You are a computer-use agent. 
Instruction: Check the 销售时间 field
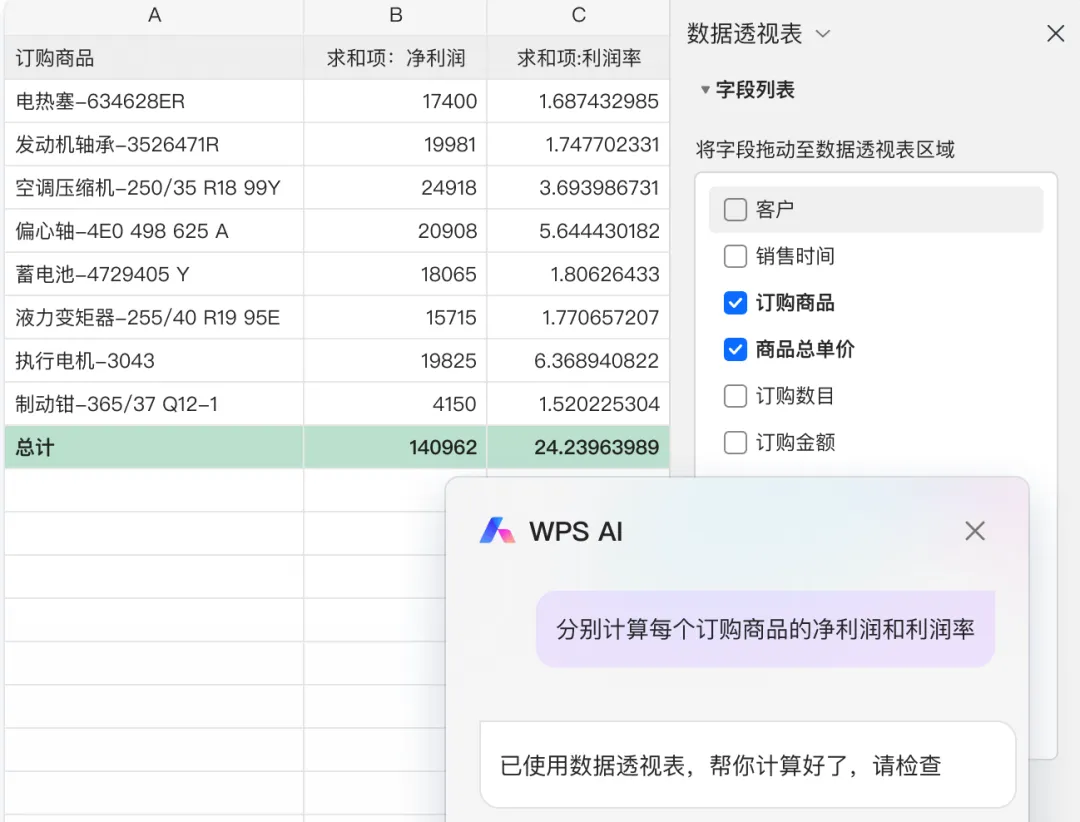[735, 256]
